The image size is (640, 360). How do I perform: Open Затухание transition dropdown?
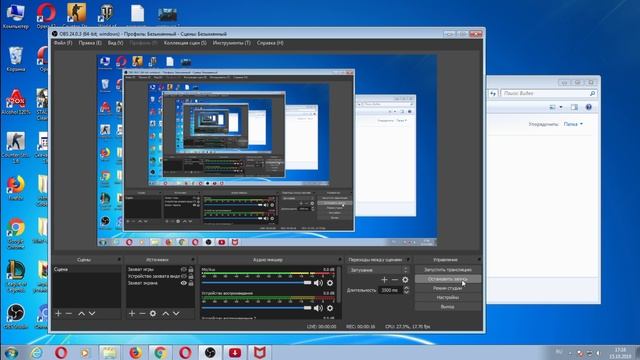coord(378,270)
